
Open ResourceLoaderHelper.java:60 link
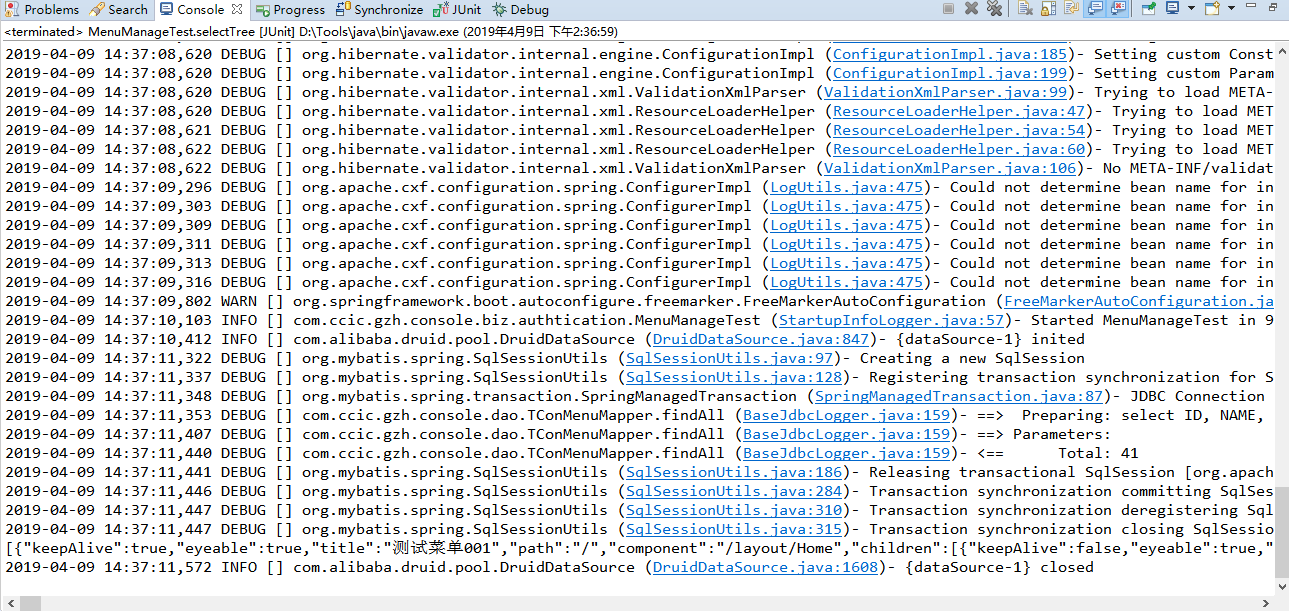tap(958, 149)
